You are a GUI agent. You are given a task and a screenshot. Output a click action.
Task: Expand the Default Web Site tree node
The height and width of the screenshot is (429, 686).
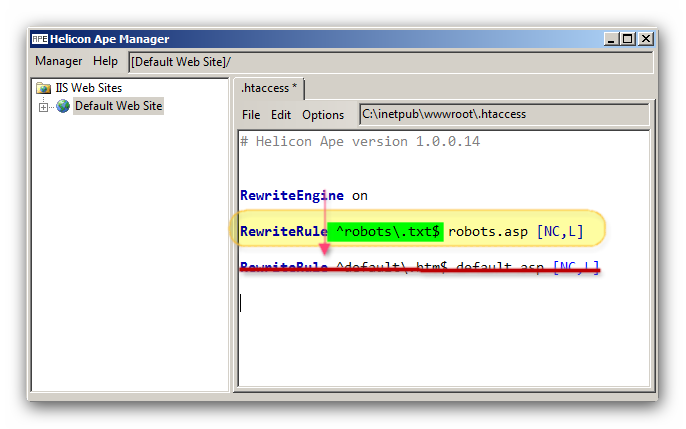pyautogui.click(x=43, y=106)
